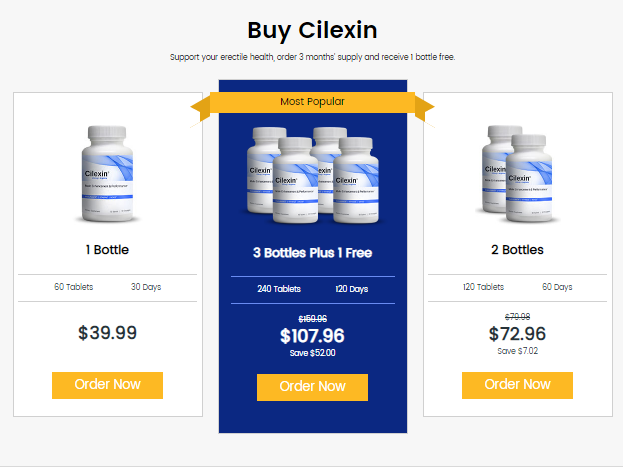Image resolution: width=623 pixels, height=468 pixels.
Task: Click Order Now for 3 Bottles Plus 1 Free
Action: coord(312,387)
